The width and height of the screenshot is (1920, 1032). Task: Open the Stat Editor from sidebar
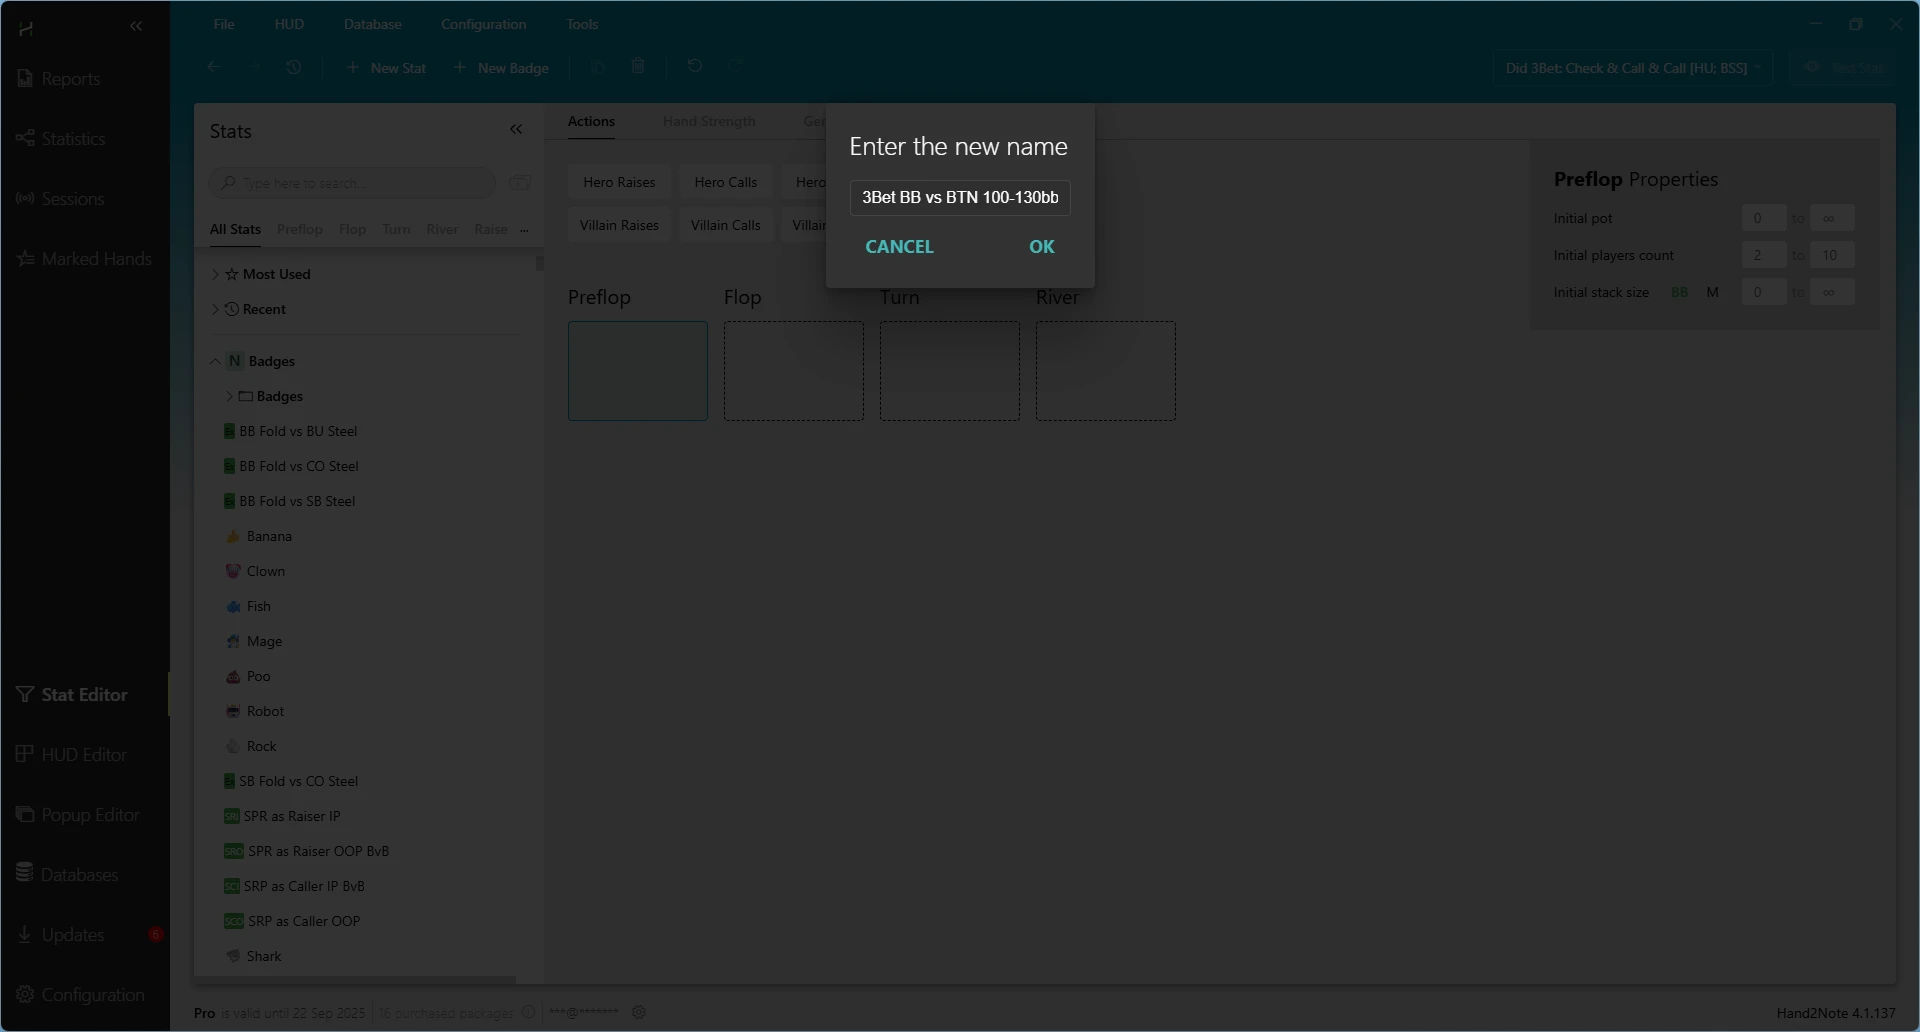click(x=84, y=695)
